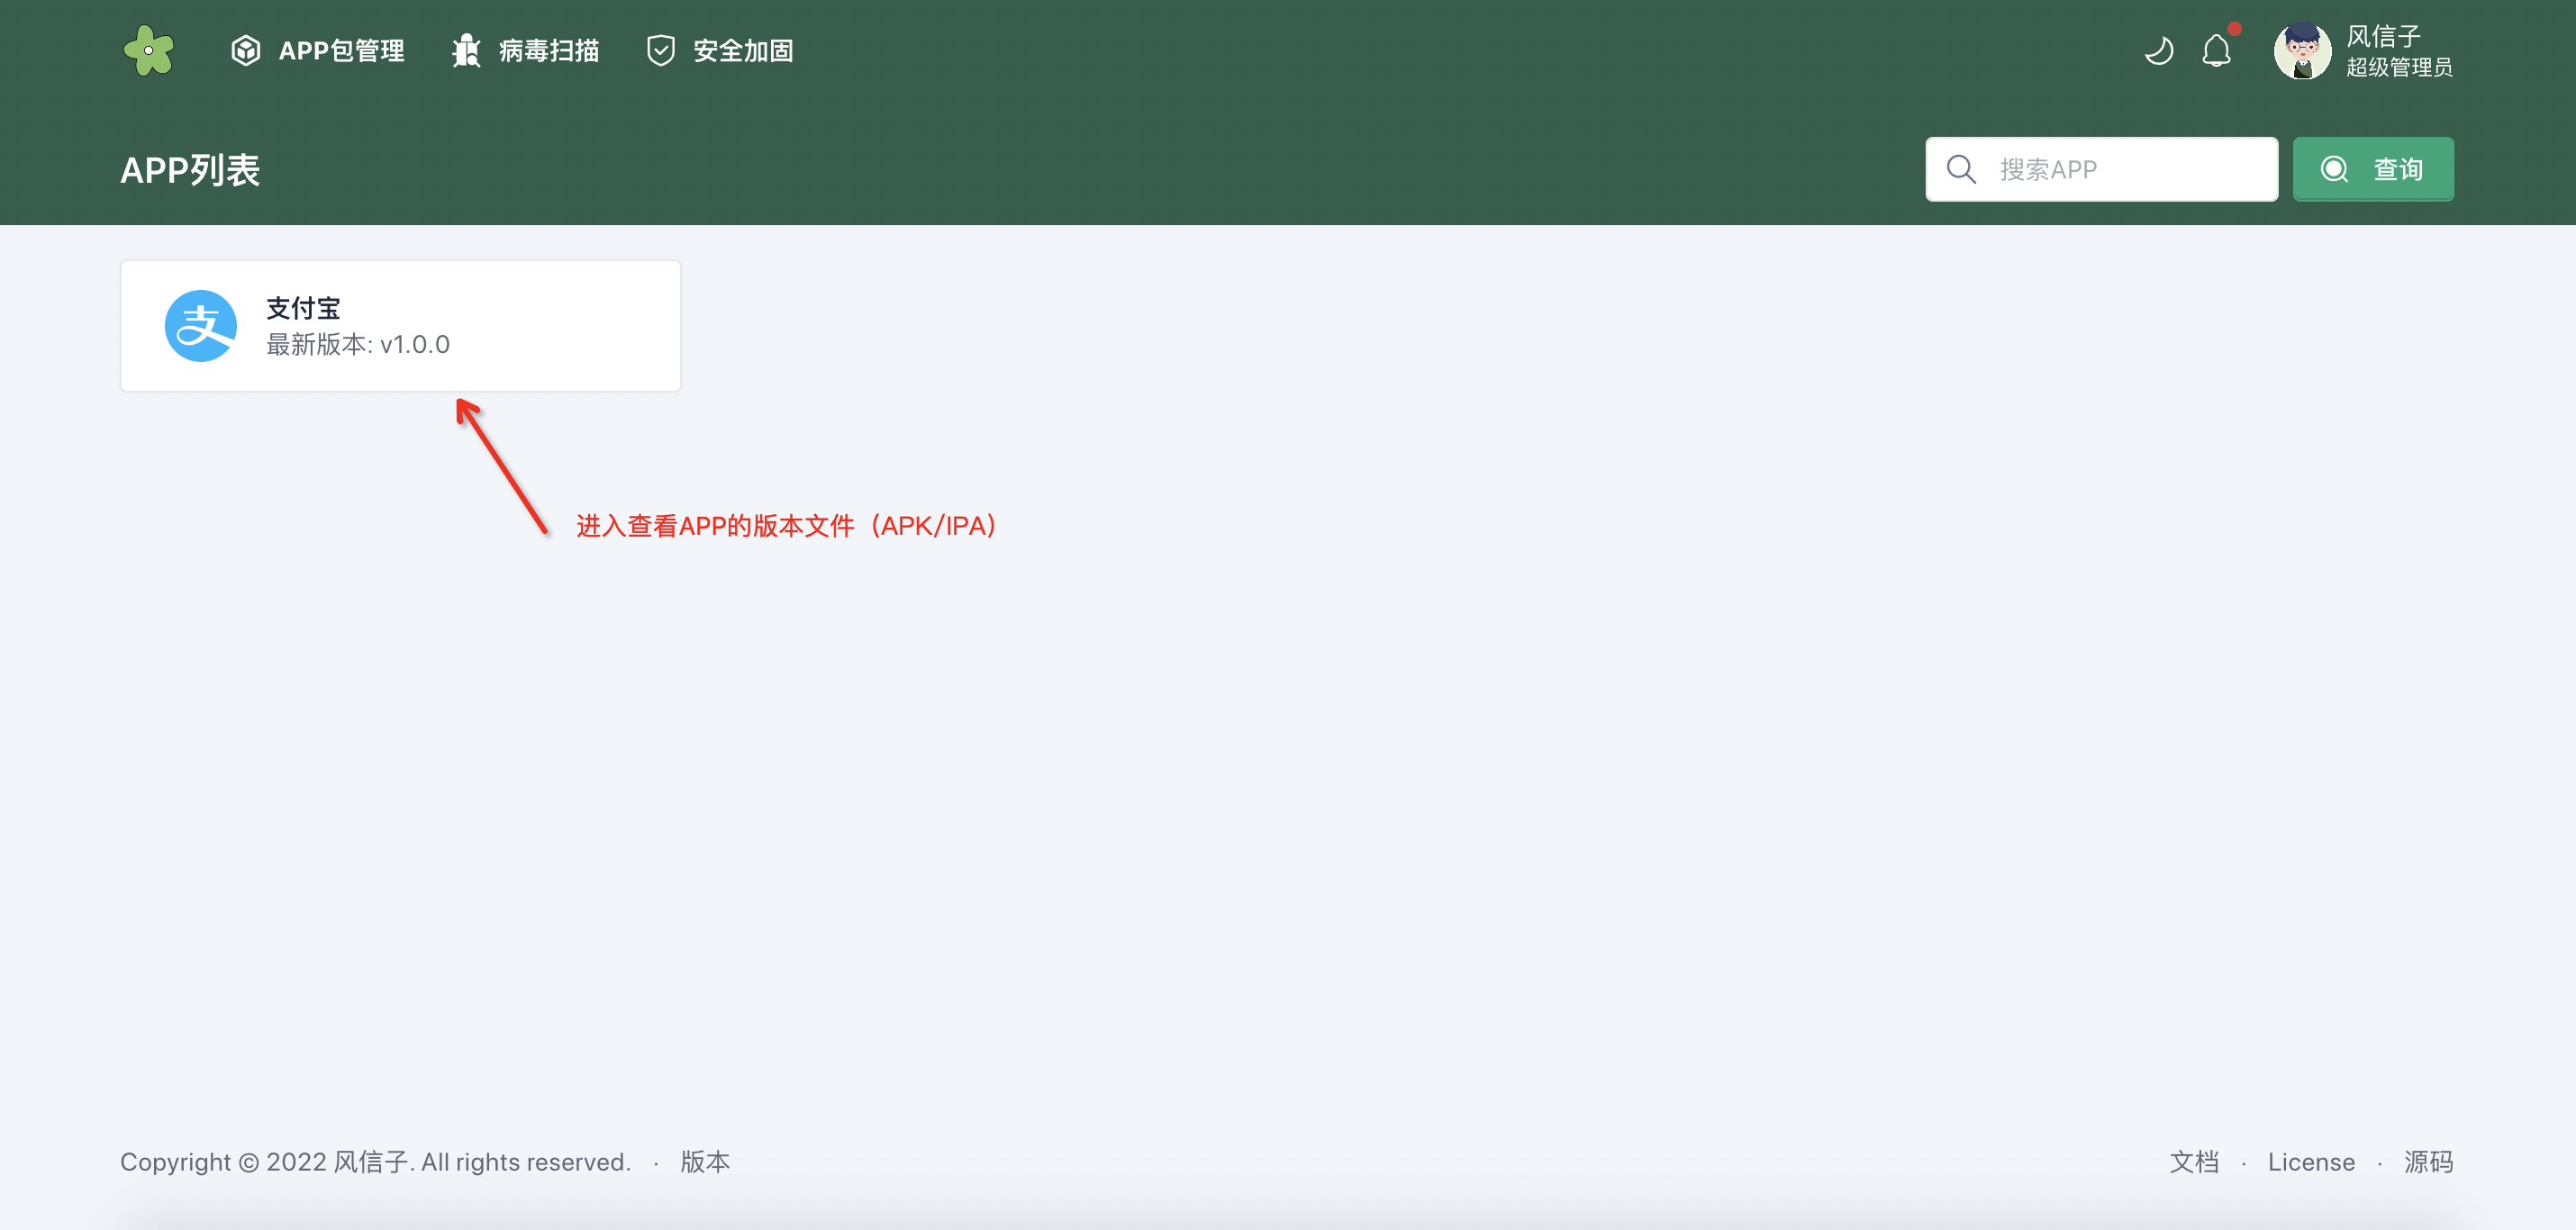Click the blue 支付宝 app icon

click(x=200, y=326)
